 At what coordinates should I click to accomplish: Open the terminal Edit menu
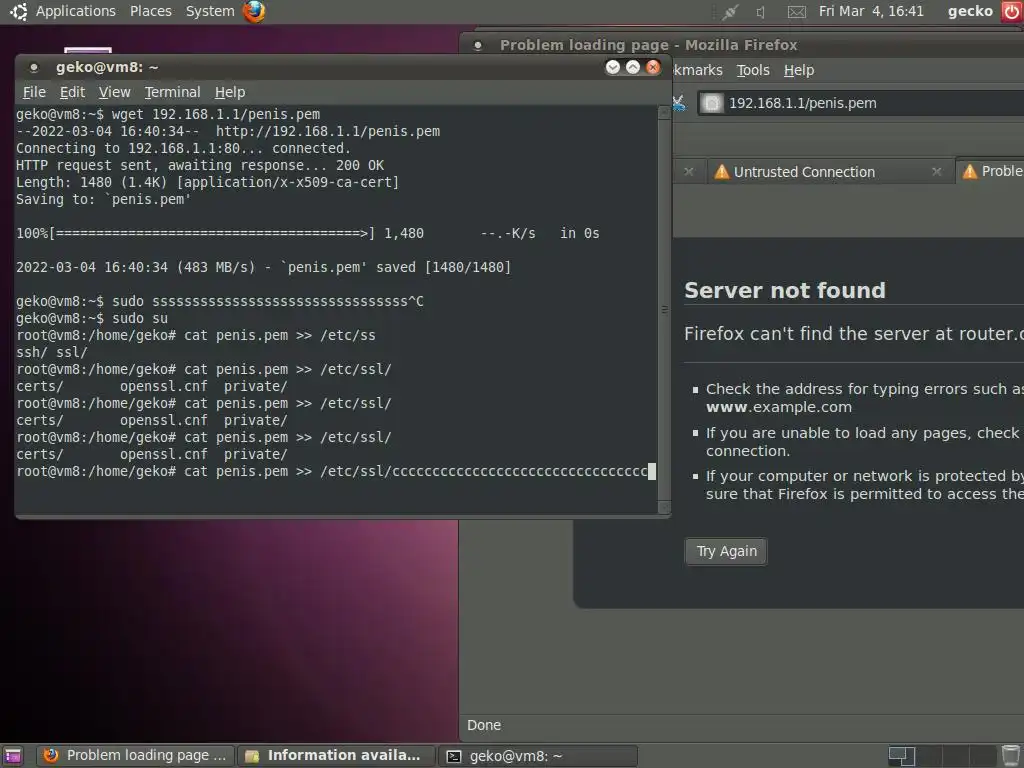pos(72,92)
